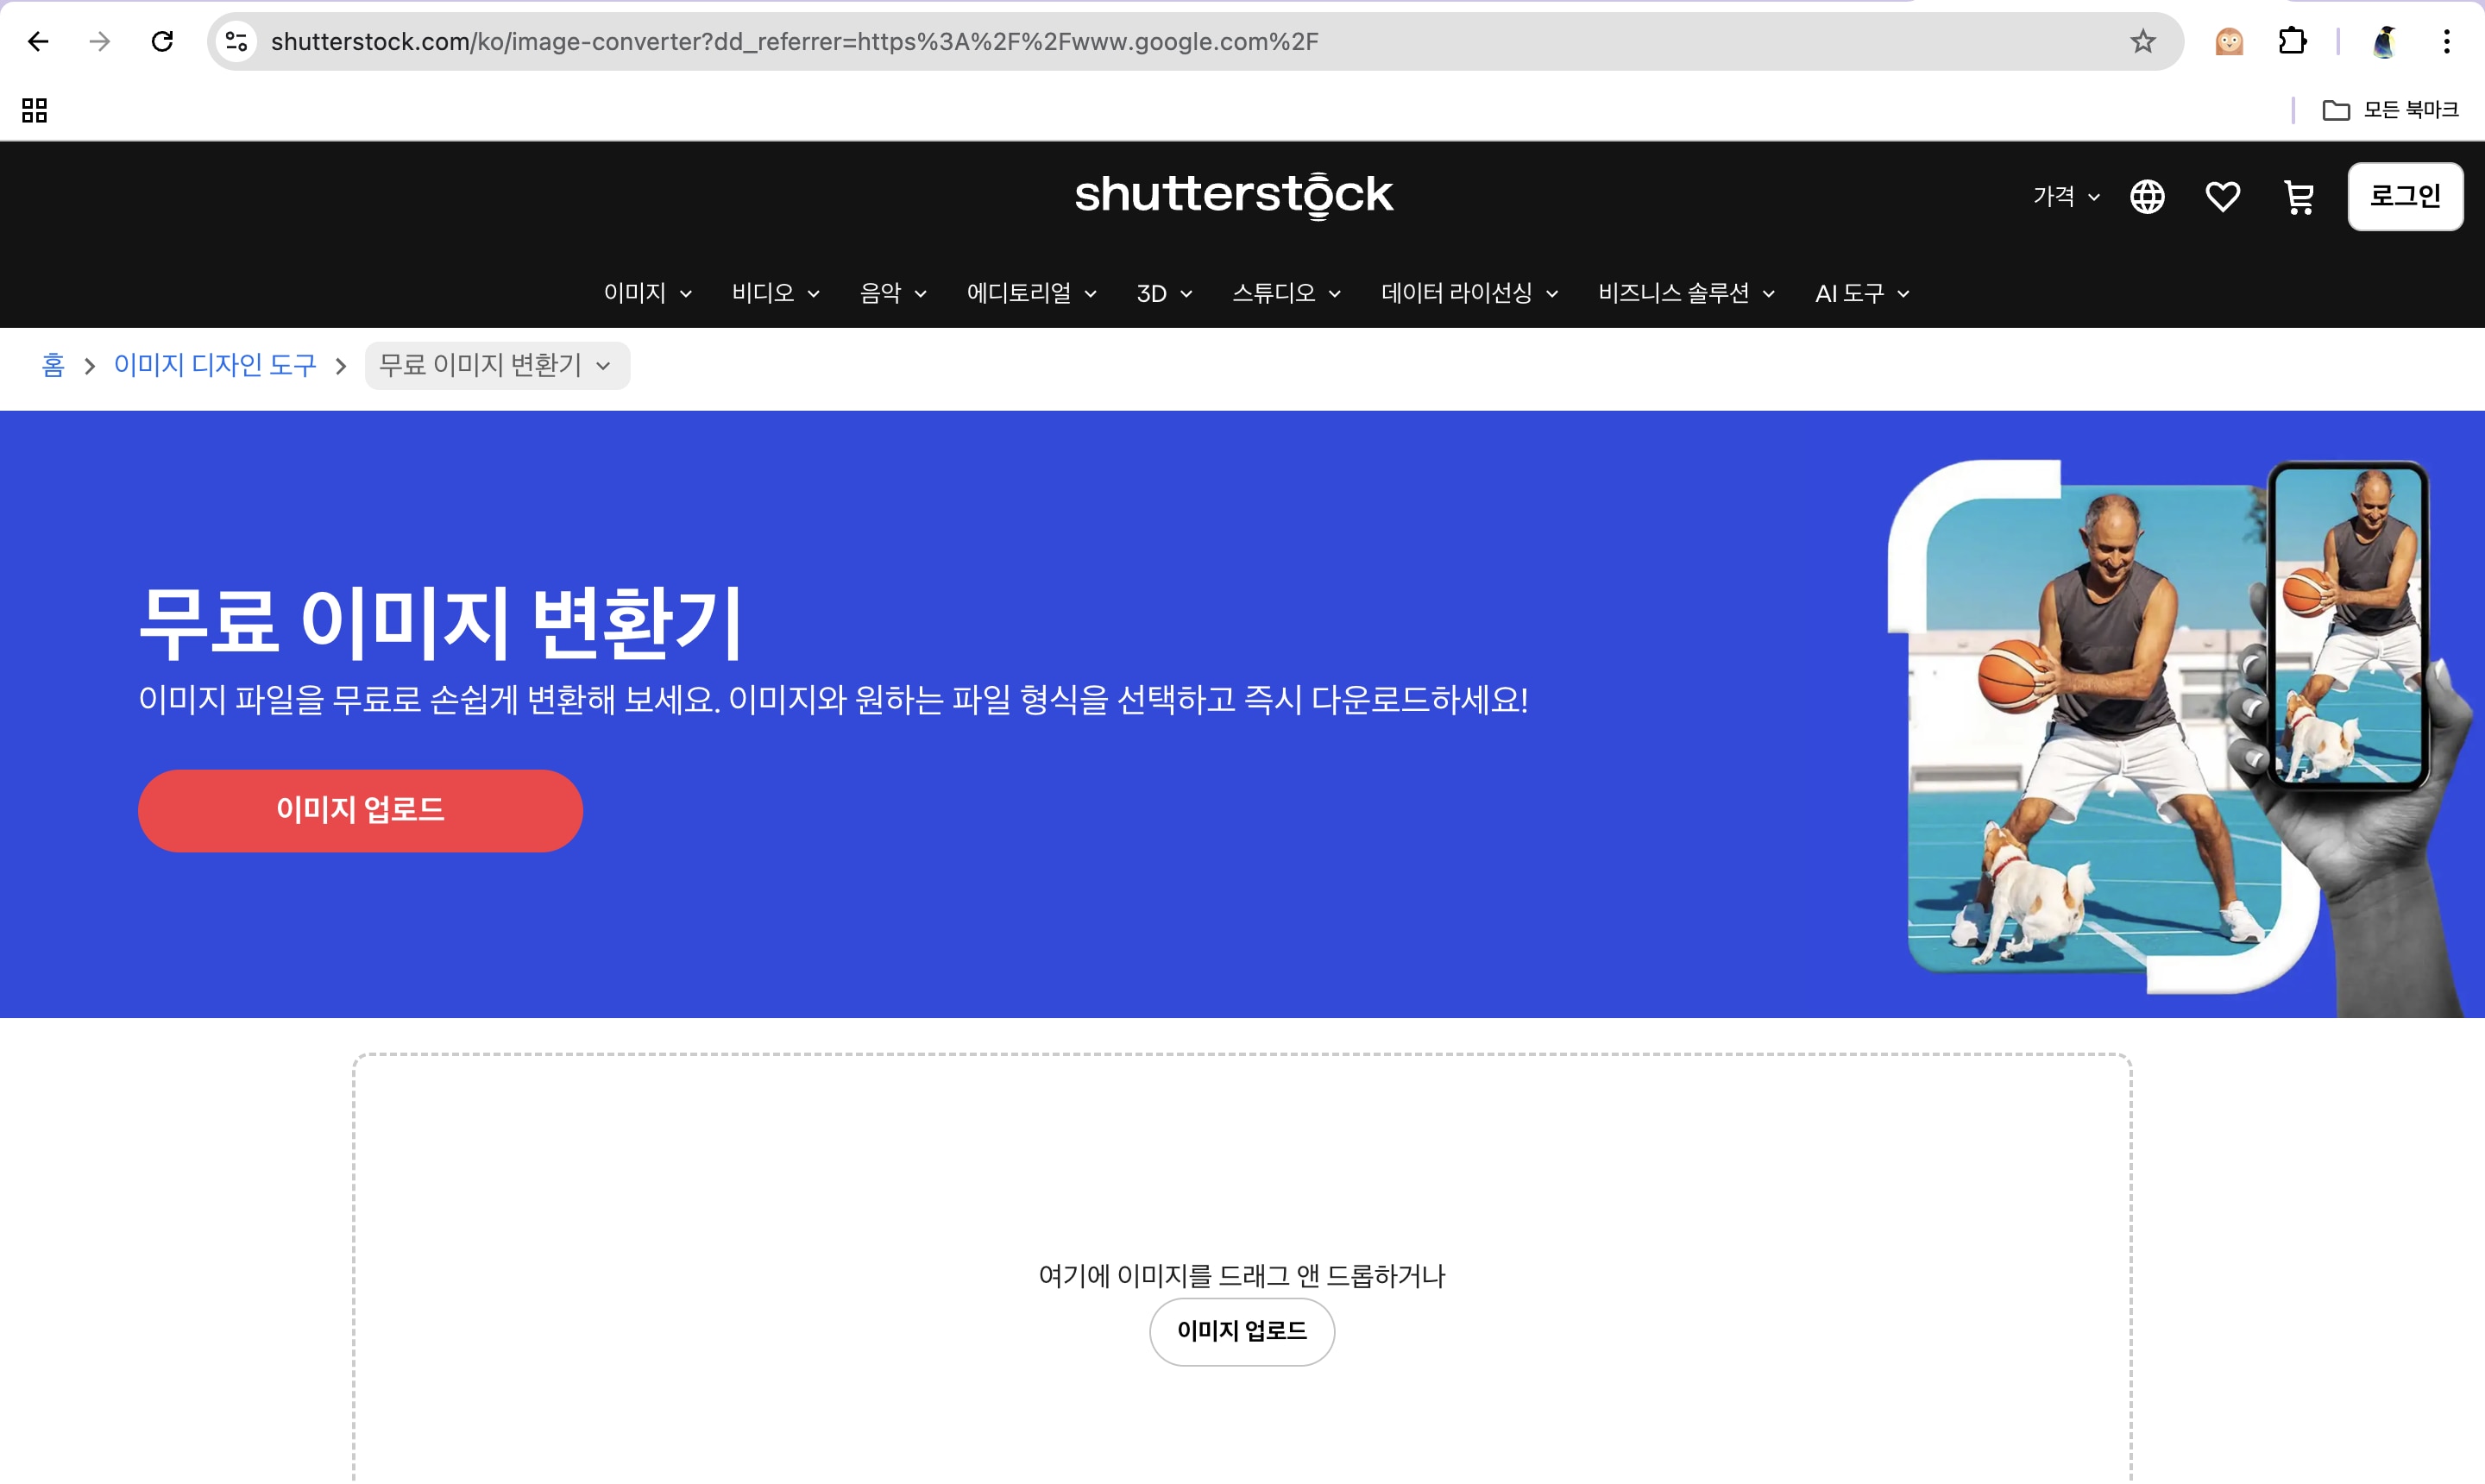Expand the 무료 이미지 변환기 breadcrumb dropdown

tap(496, 366)
